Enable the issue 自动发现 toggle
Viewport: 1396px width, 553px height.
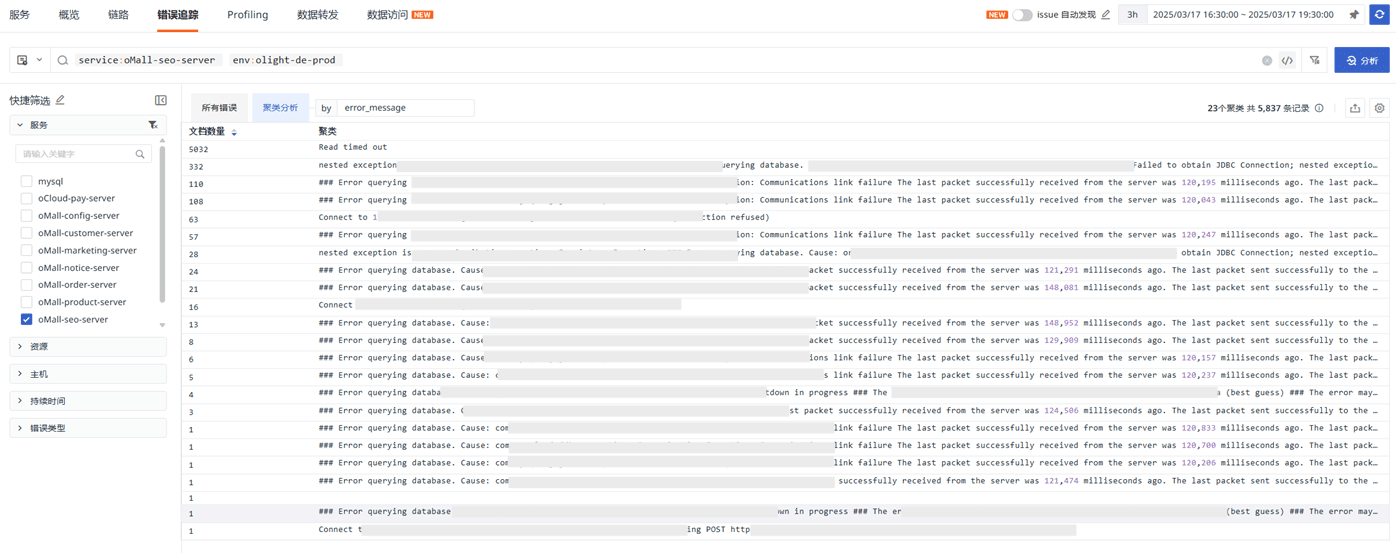pyautogui.click(x=1022, y=15)
